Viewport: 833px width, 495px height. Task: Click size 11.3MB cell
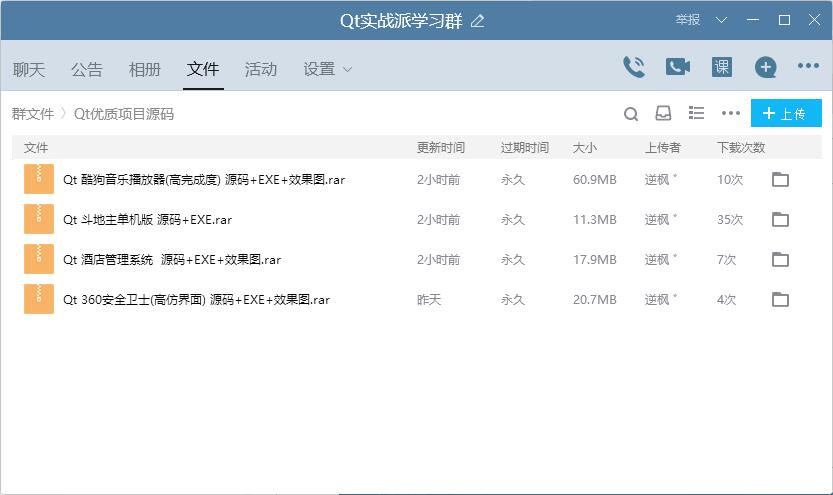coord(594,219)
